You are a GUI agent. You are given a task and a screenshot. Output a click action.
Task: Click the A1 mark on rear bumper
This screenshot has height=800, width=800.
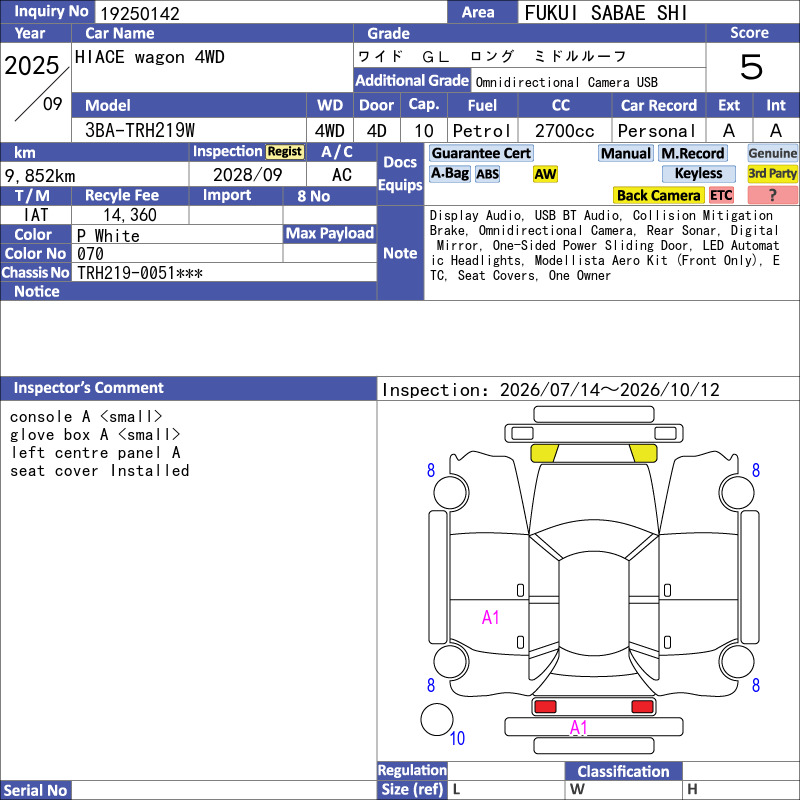[x=579, y=728]
